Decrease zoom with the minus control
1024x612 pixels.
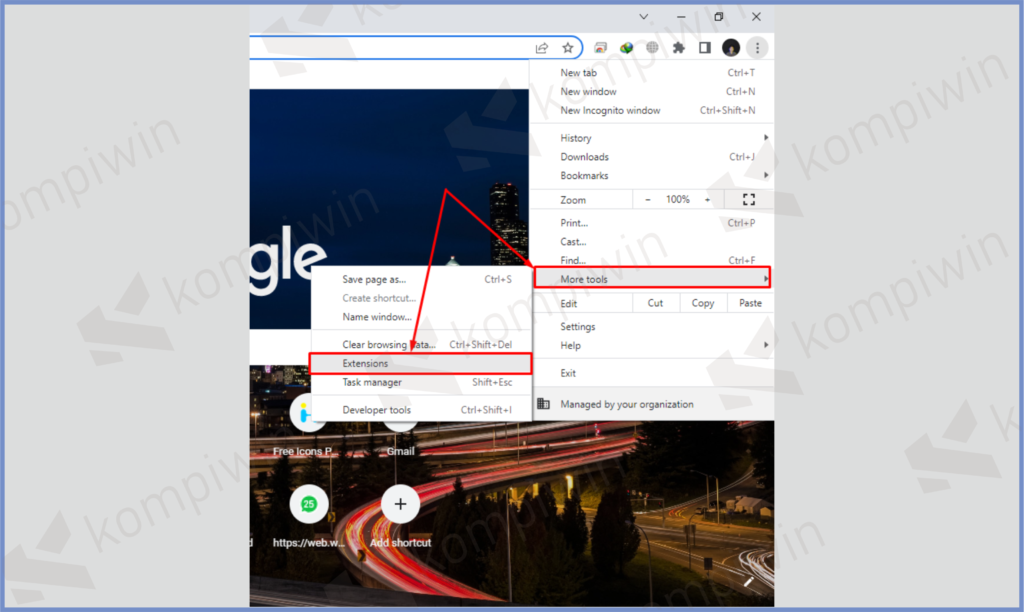coord(646,199)
